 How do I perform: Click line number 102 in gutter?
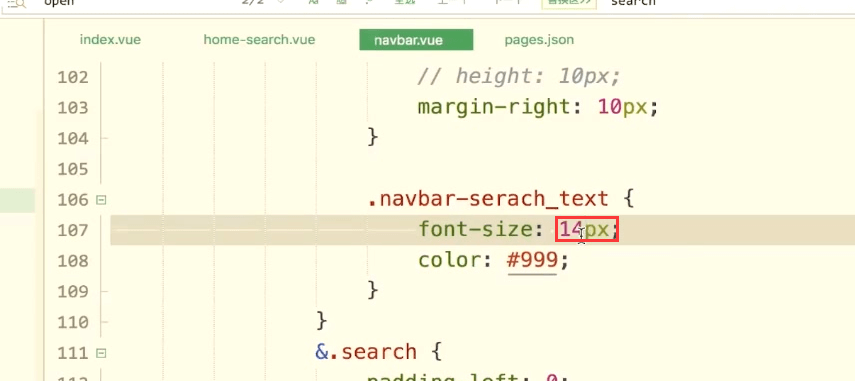click(x=73, y=77)
